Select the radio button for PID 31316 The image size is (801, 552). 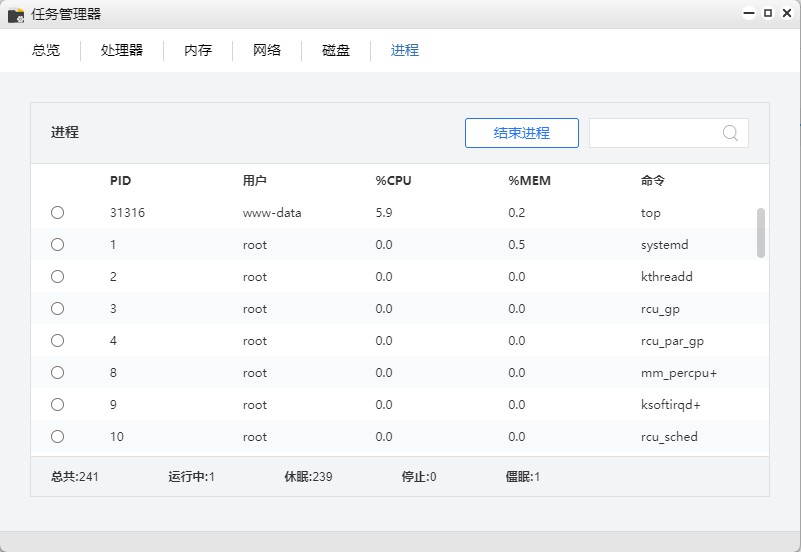(x=57, y=213)
